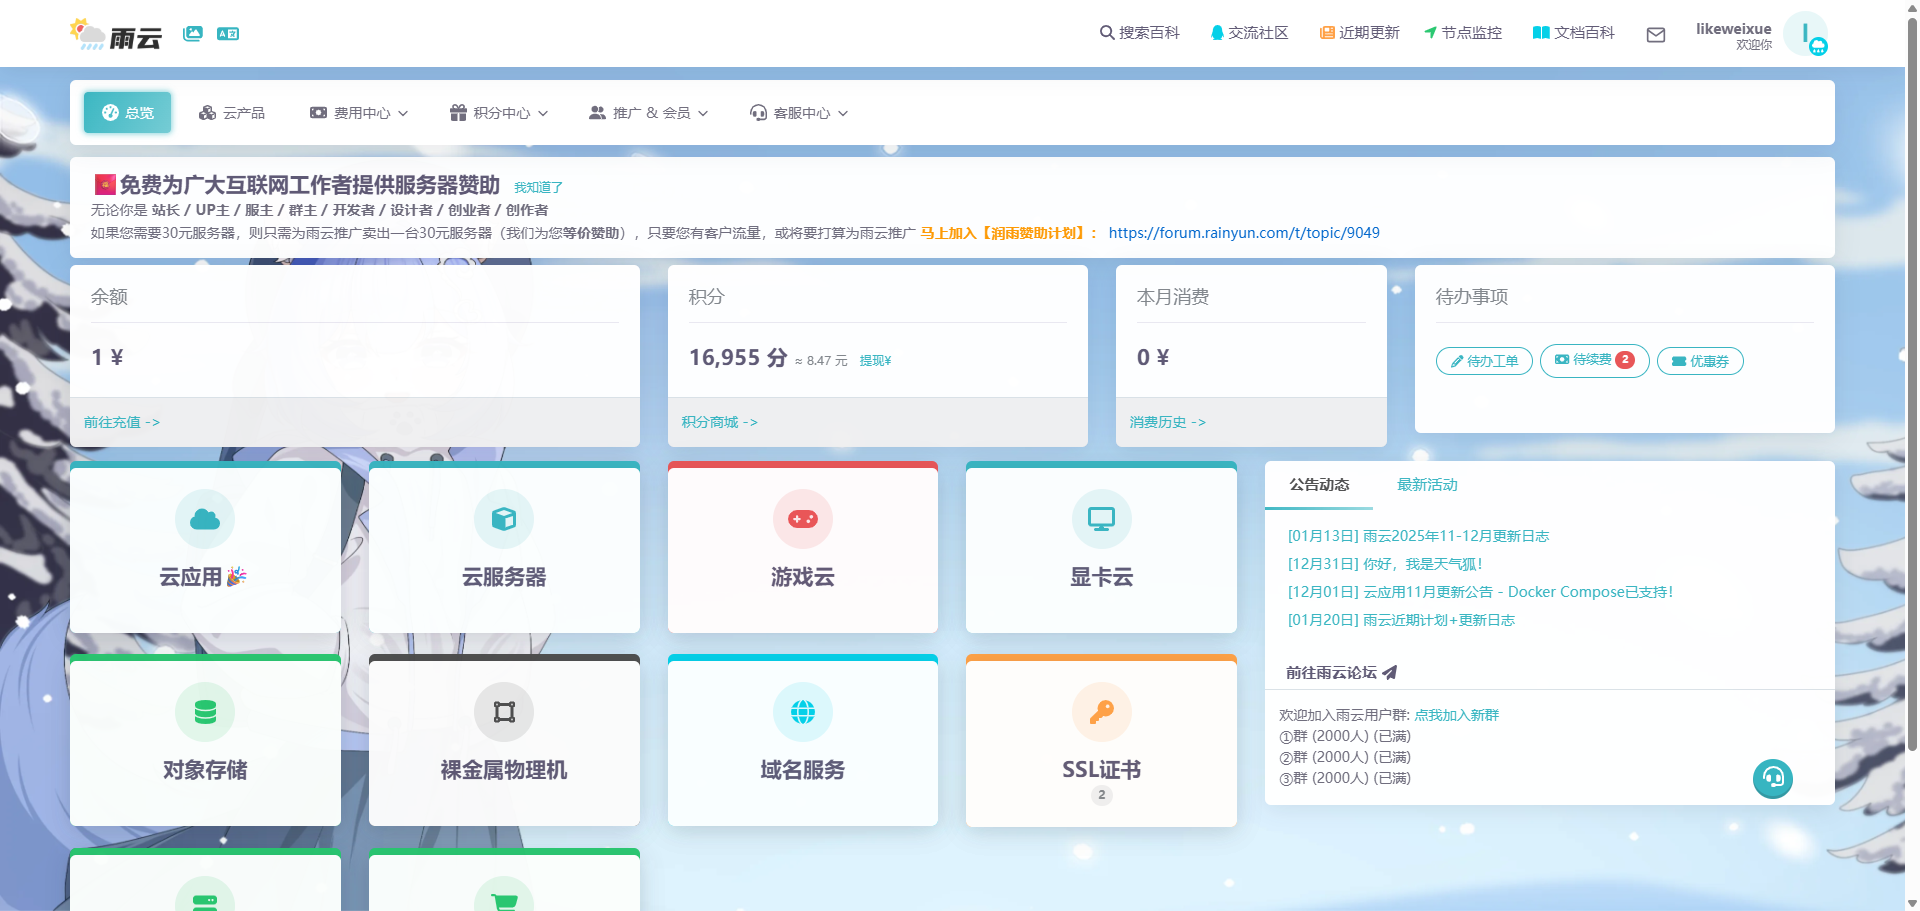Open the mail envelope inbox icon

coord(1656,35)
